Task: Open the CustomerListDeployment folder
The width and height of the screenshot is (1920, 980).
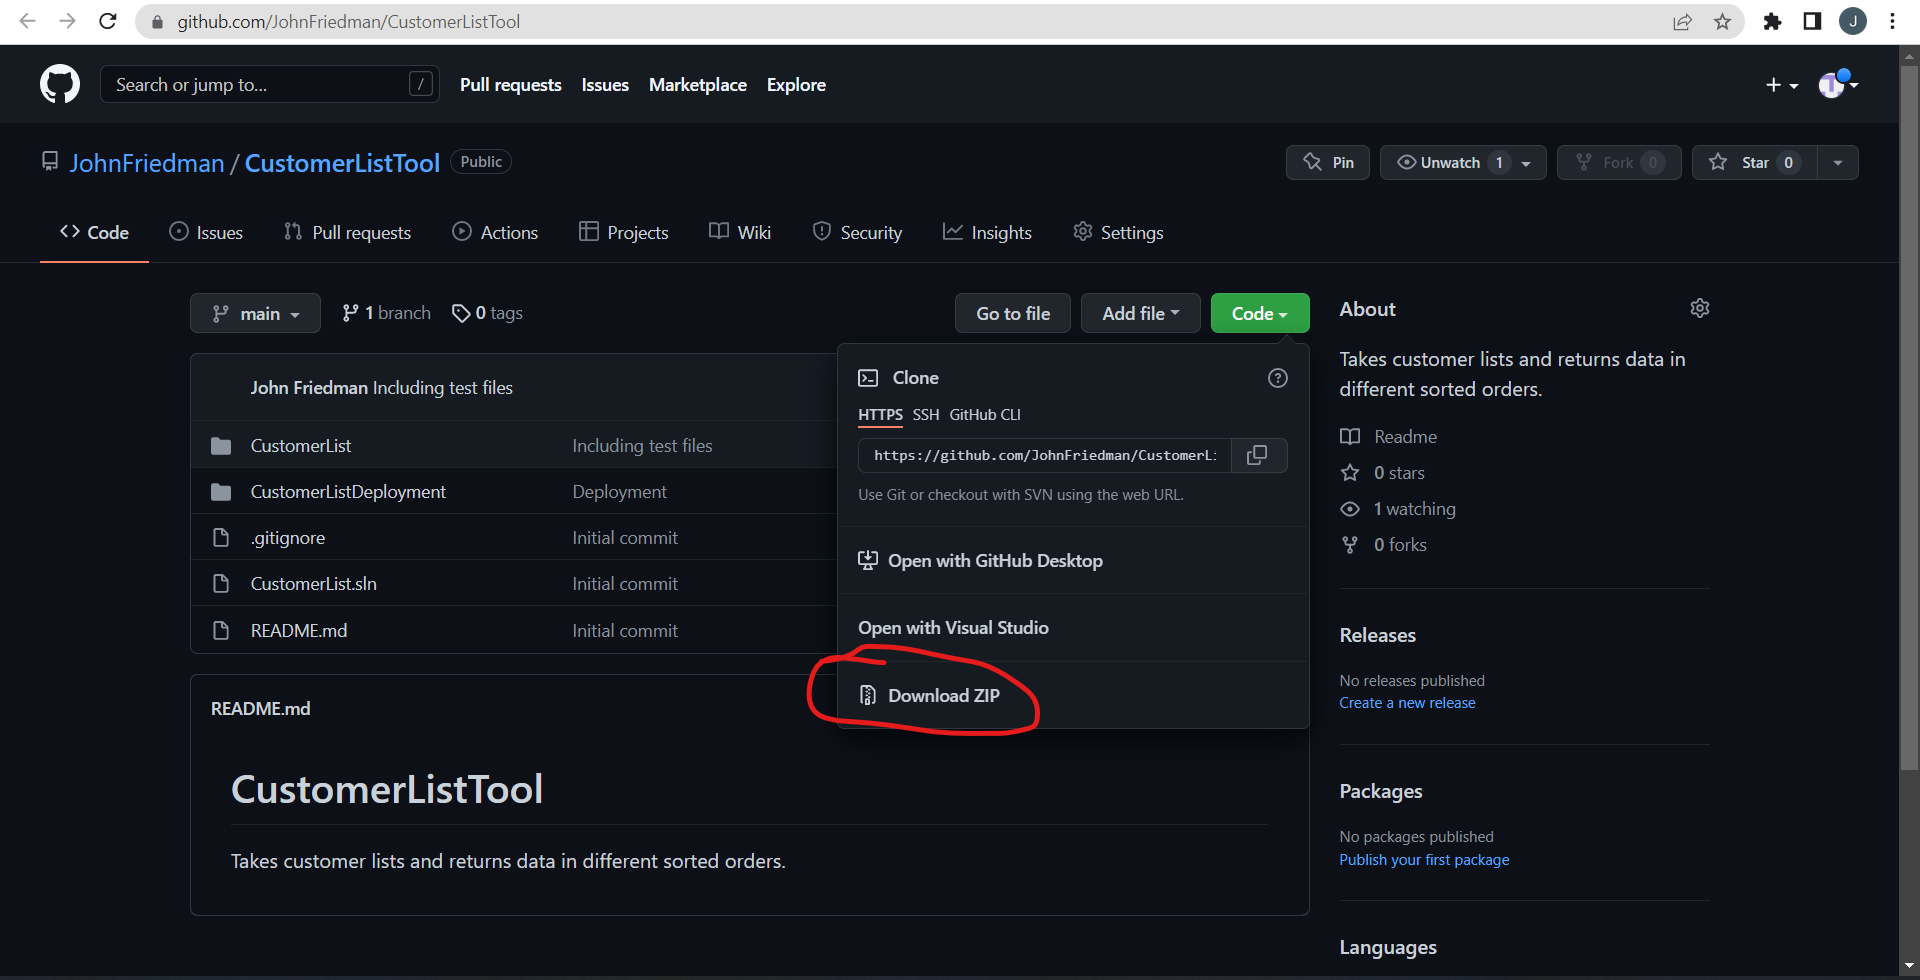Action: coord(348,492)
